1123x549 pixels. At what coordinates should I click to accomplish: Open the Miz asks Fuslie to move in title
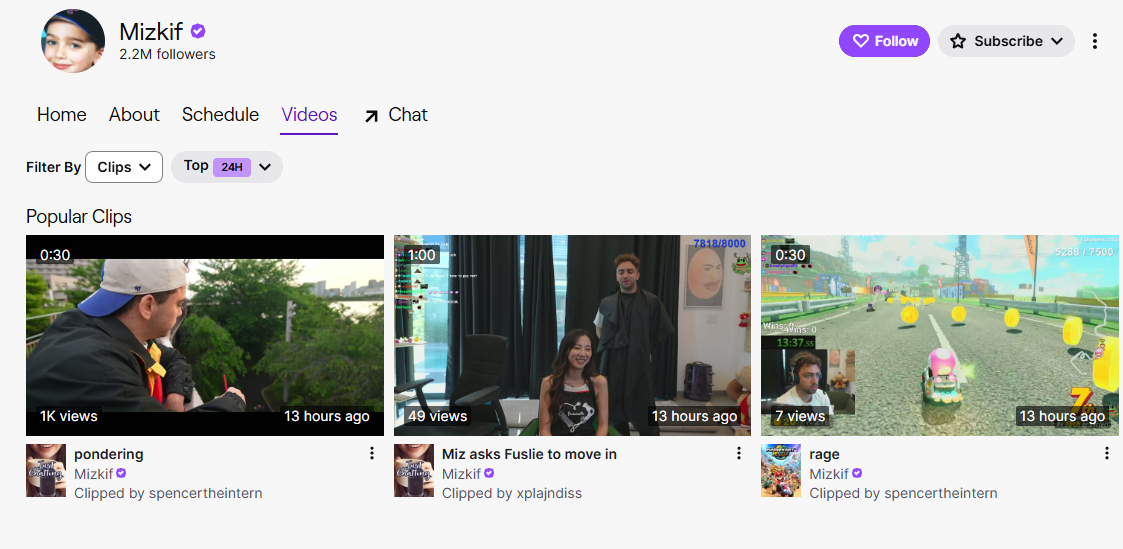click(529, 454)
